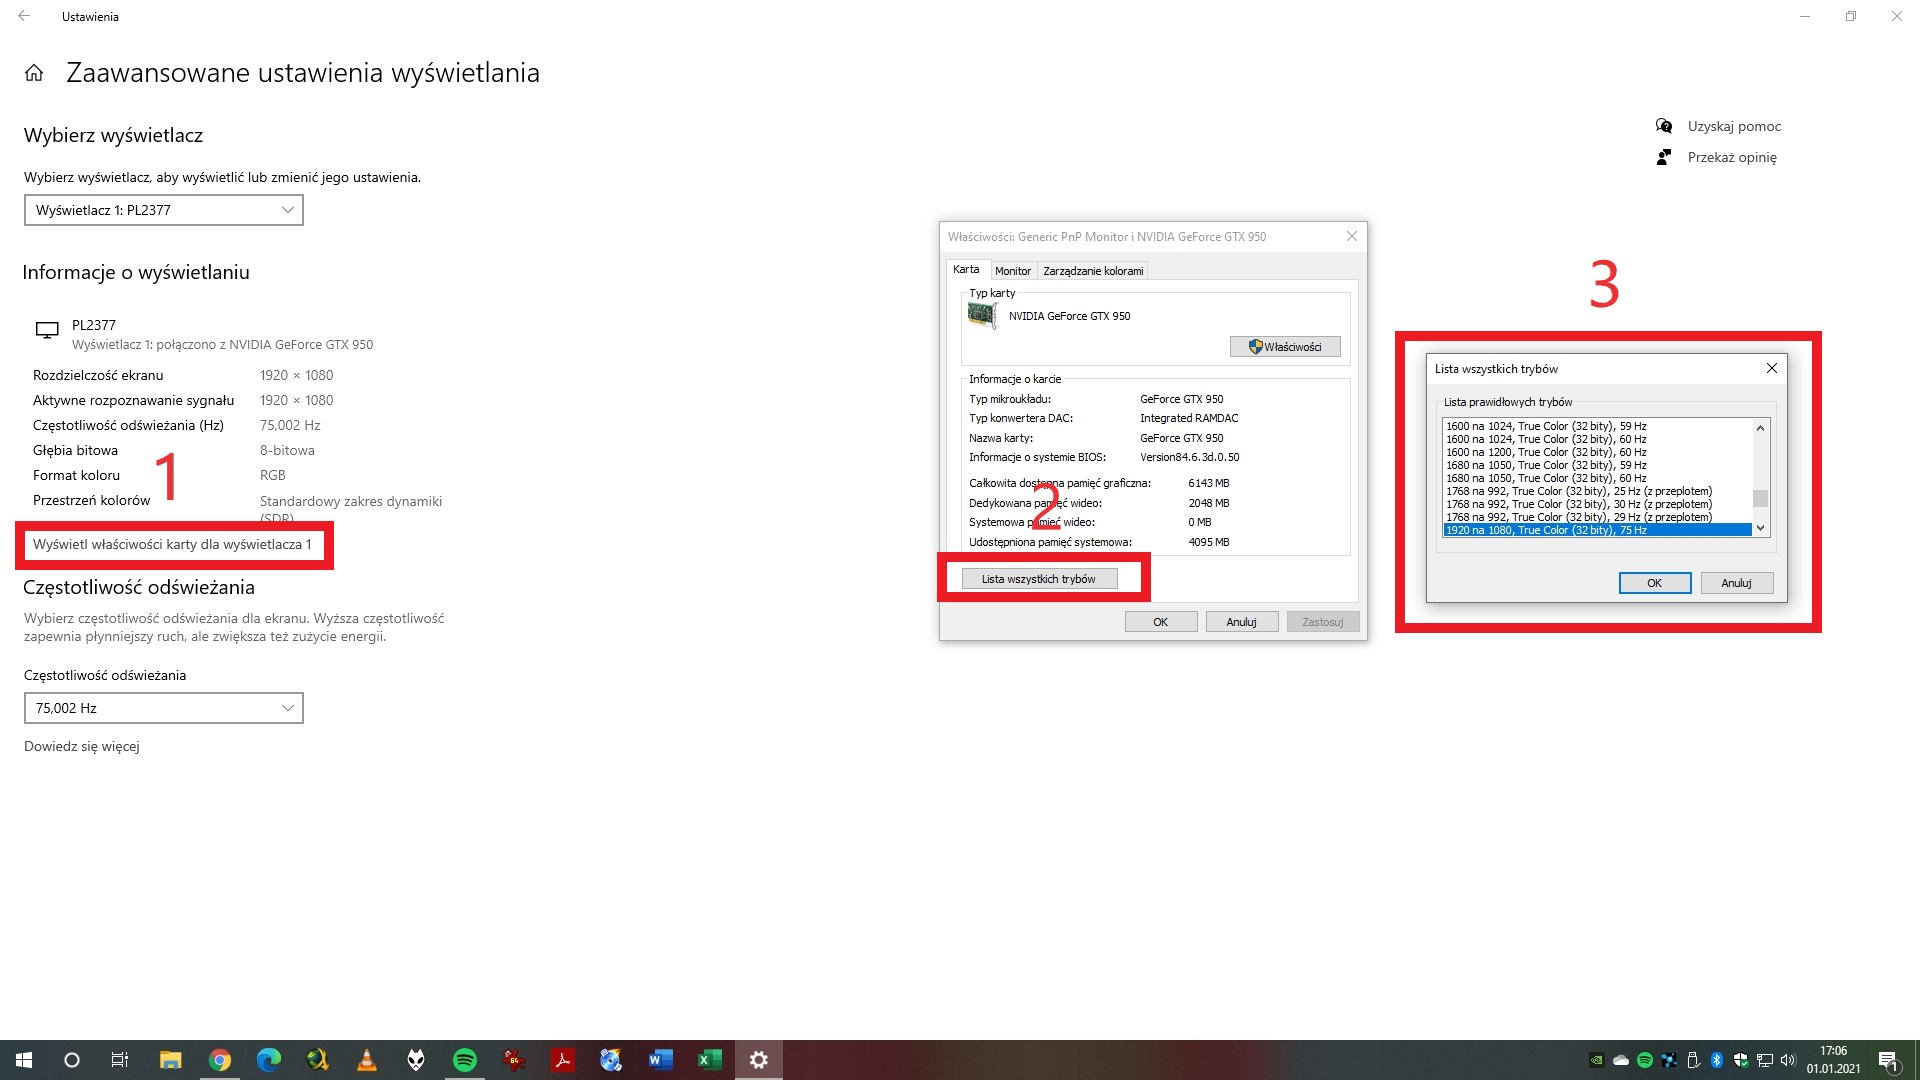Switch to the Monitor tab
Viewport: 1920px width, 1080px height.
1012,271
